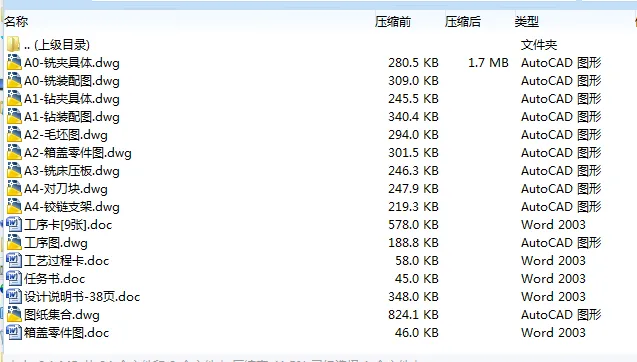This screenshot has height=362, width=637.
Task: Select file name A1-钻装配图.dwg
Action: tap(72, 117)
